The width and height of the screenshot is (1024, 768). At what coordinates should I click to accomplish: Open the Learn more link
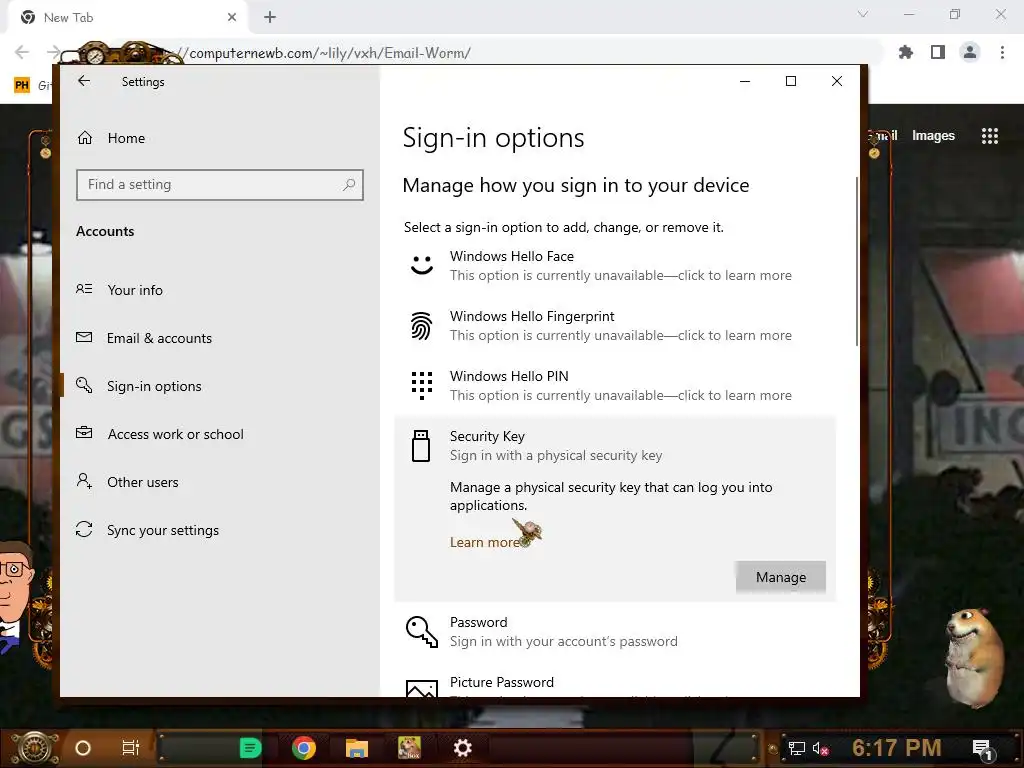[x=485, y=543]
